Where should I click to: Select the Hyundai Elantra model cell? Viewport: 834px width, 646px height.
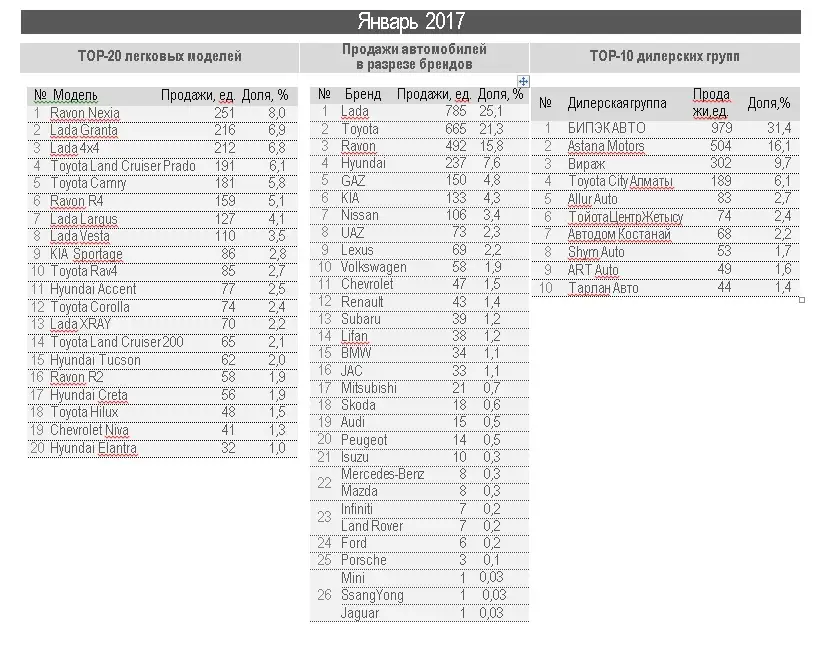[x=93, y=448]
